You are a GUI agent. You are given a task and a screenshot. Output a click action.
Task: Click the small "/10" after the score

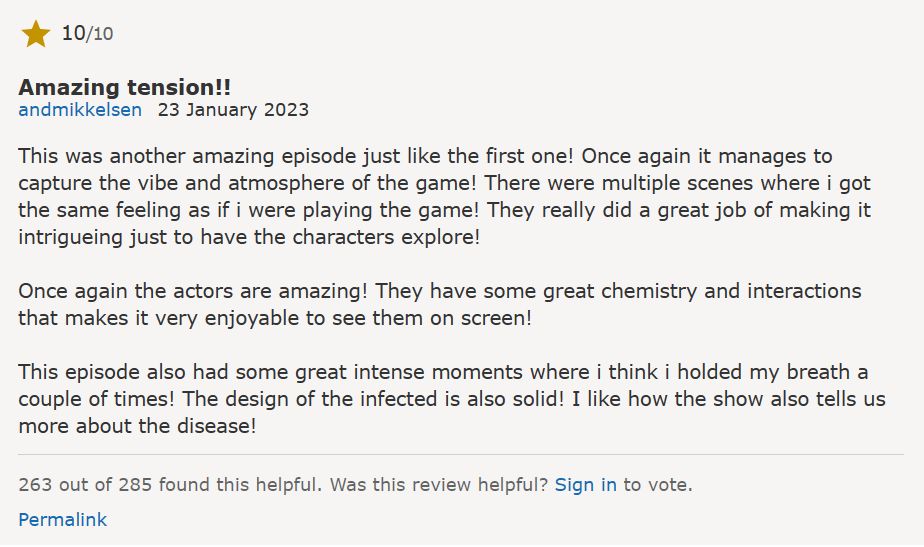100,34
